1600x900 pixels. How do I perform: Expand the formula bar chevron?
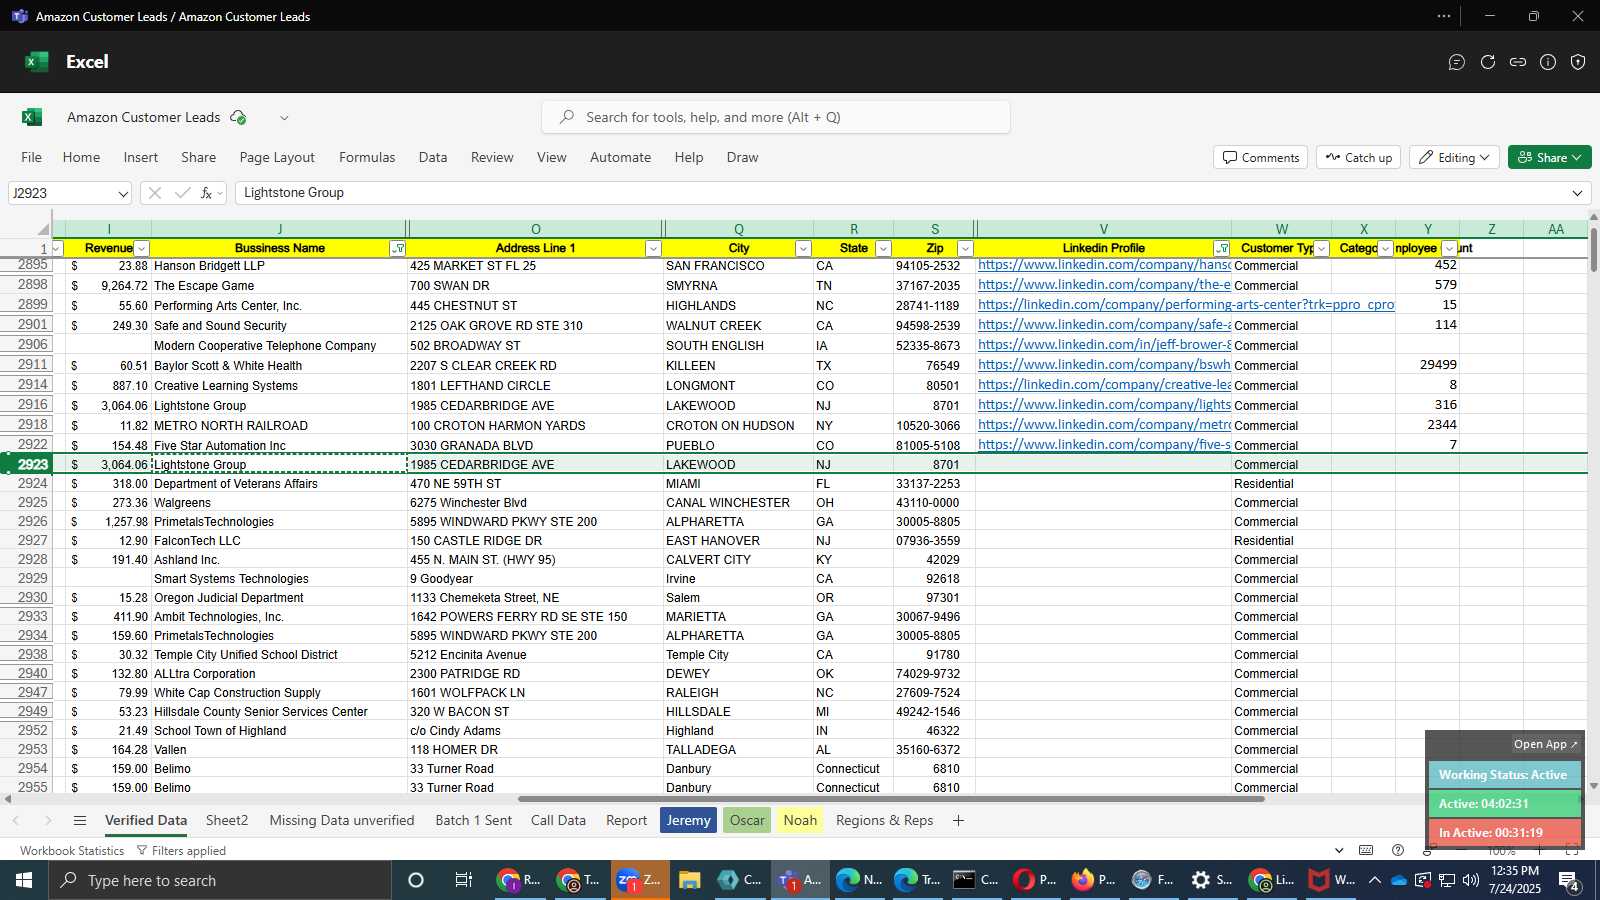tap(1577, 193)
